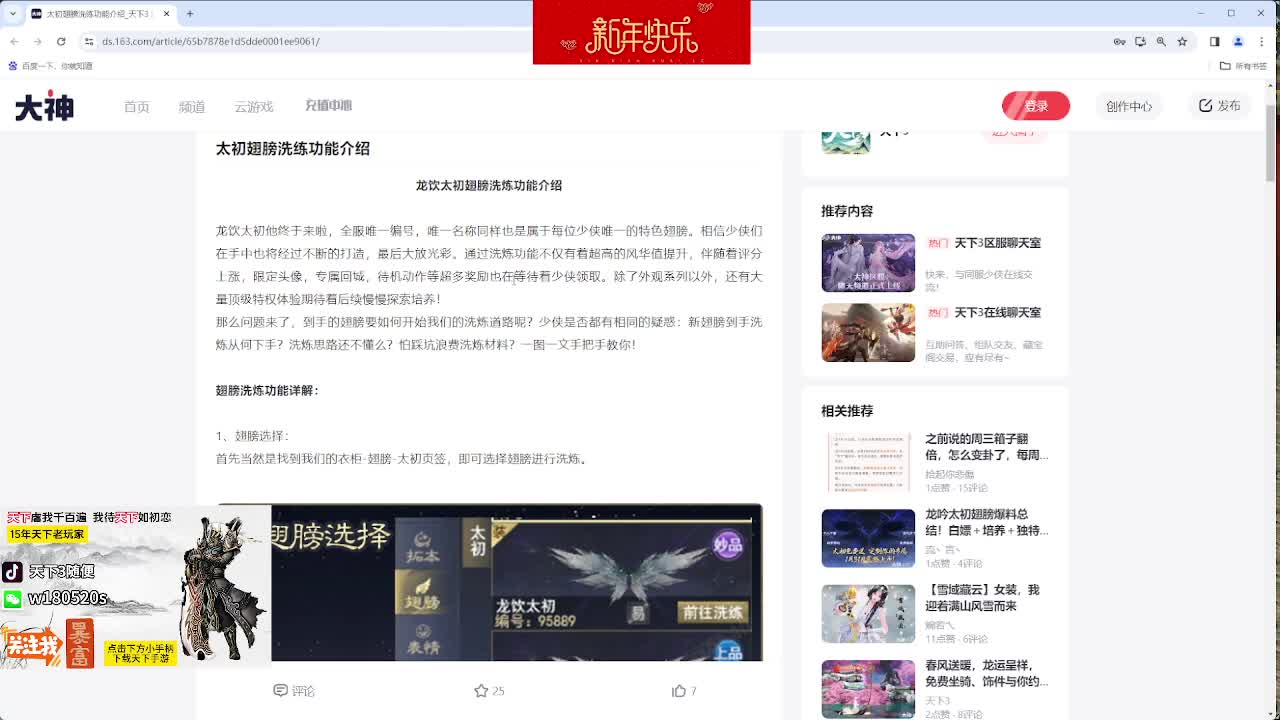This screenshot has width=1280, height=720.
Task: Go to the 首页 navigation item
Action: (x=137, y=106)
